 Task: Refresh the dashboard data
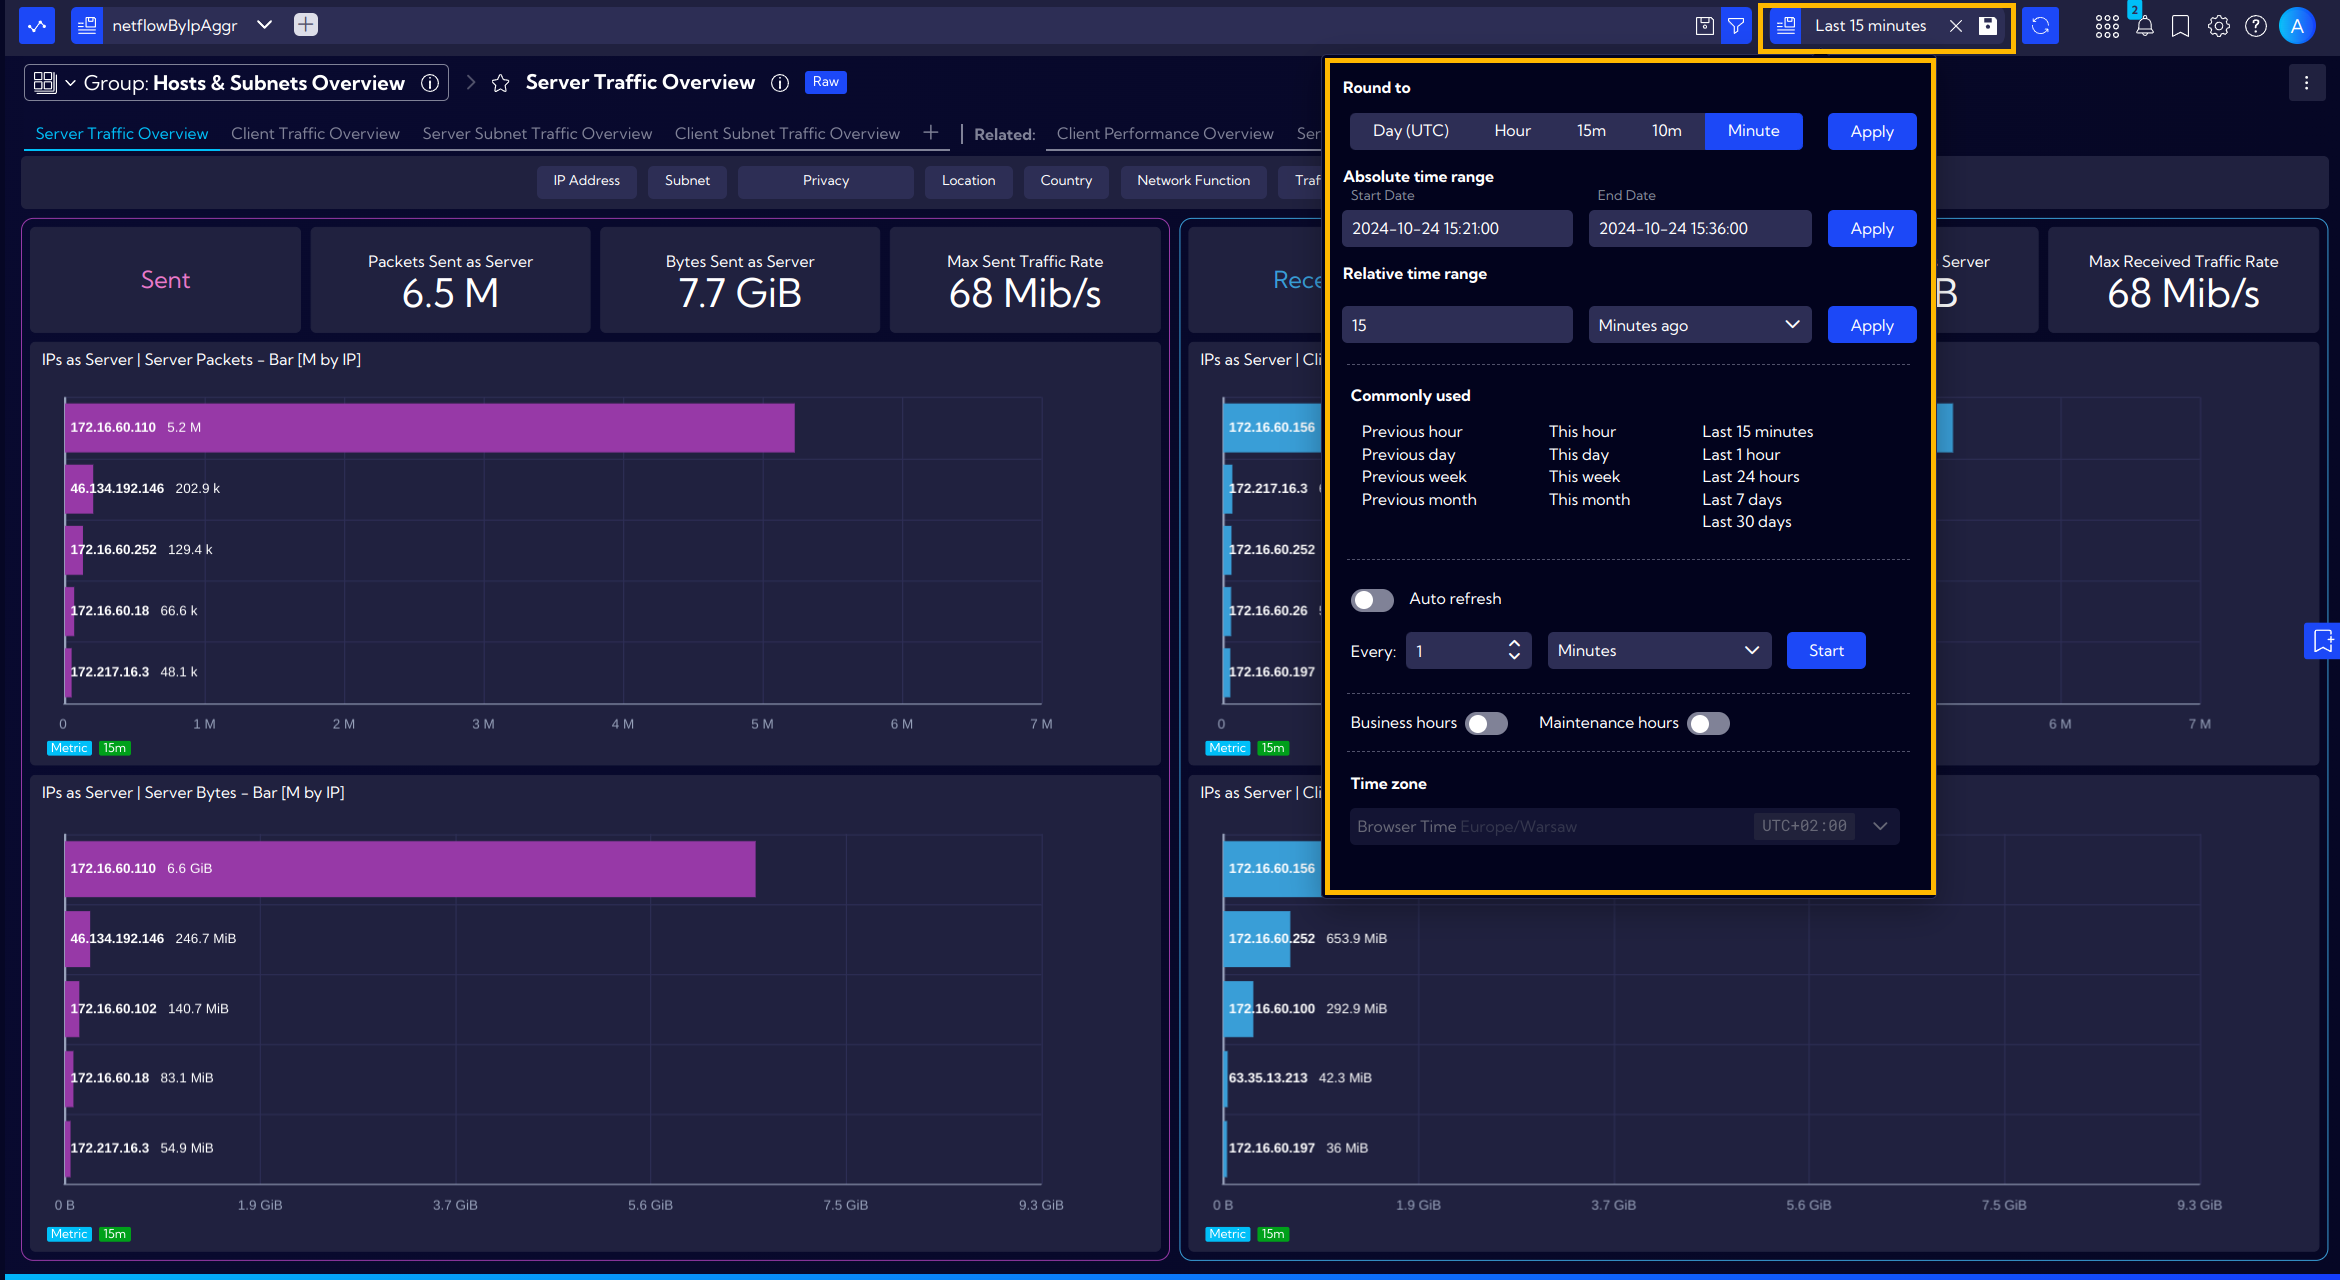(2040, 26)
